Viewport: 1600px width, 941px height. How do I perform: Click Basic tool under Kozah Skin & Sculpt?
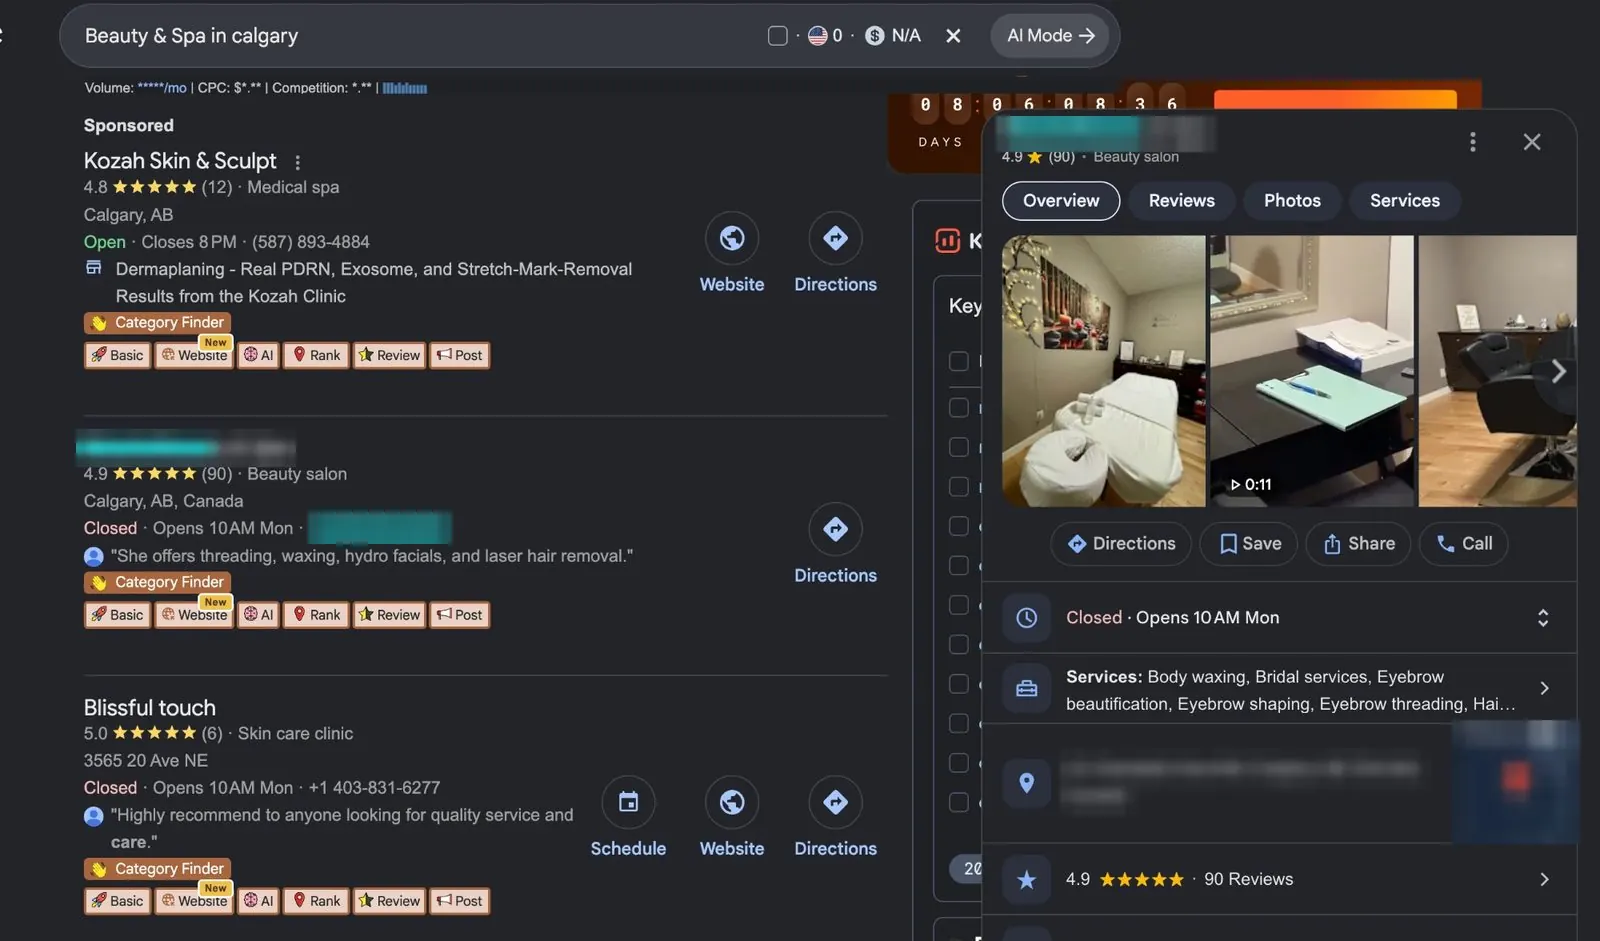click(118, 355)
